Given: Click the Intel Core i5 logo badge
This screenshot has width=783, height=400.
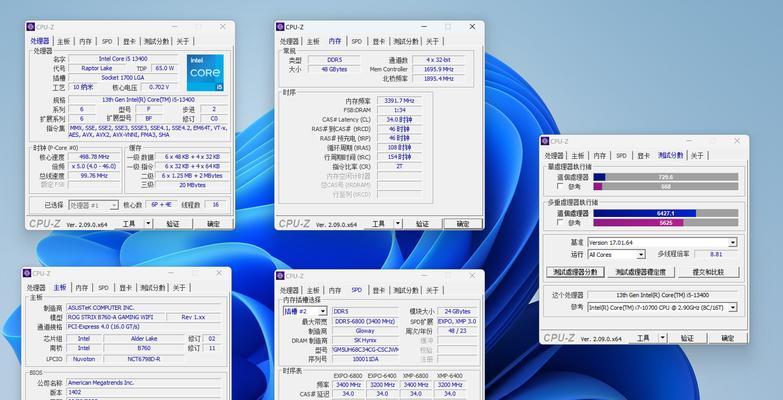Looking at the screenshot, I should (205, 73).
